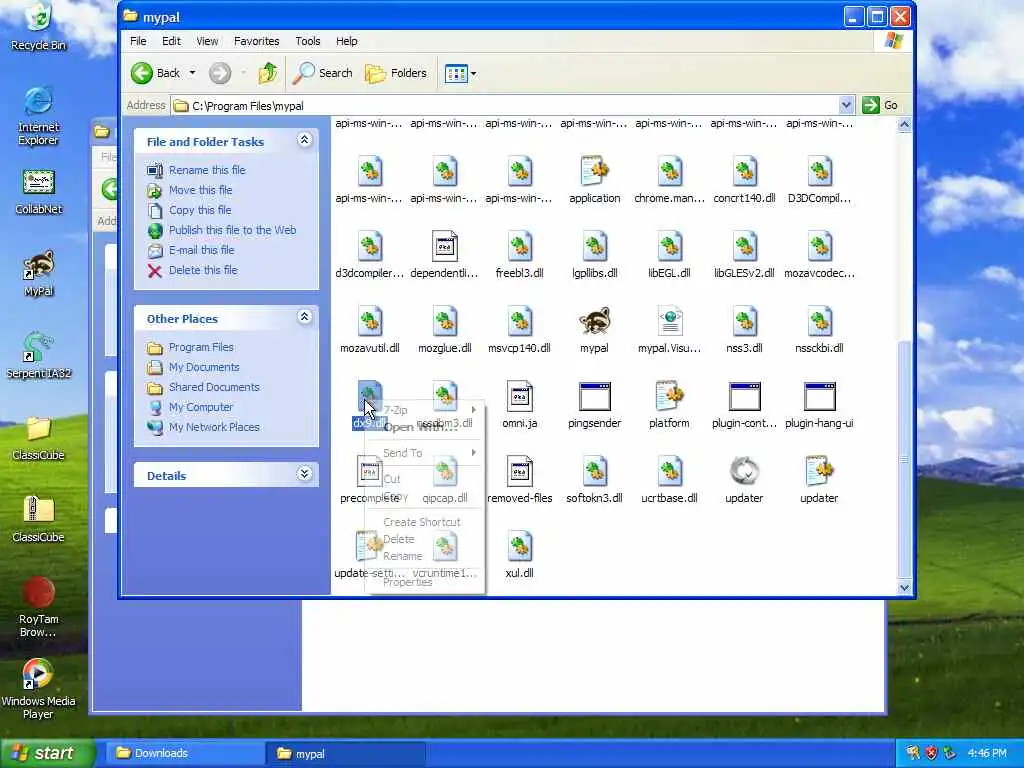This screenshot has height=768, width=1024.
Task: Select the dependentlibs file
Action: point(444,255)
